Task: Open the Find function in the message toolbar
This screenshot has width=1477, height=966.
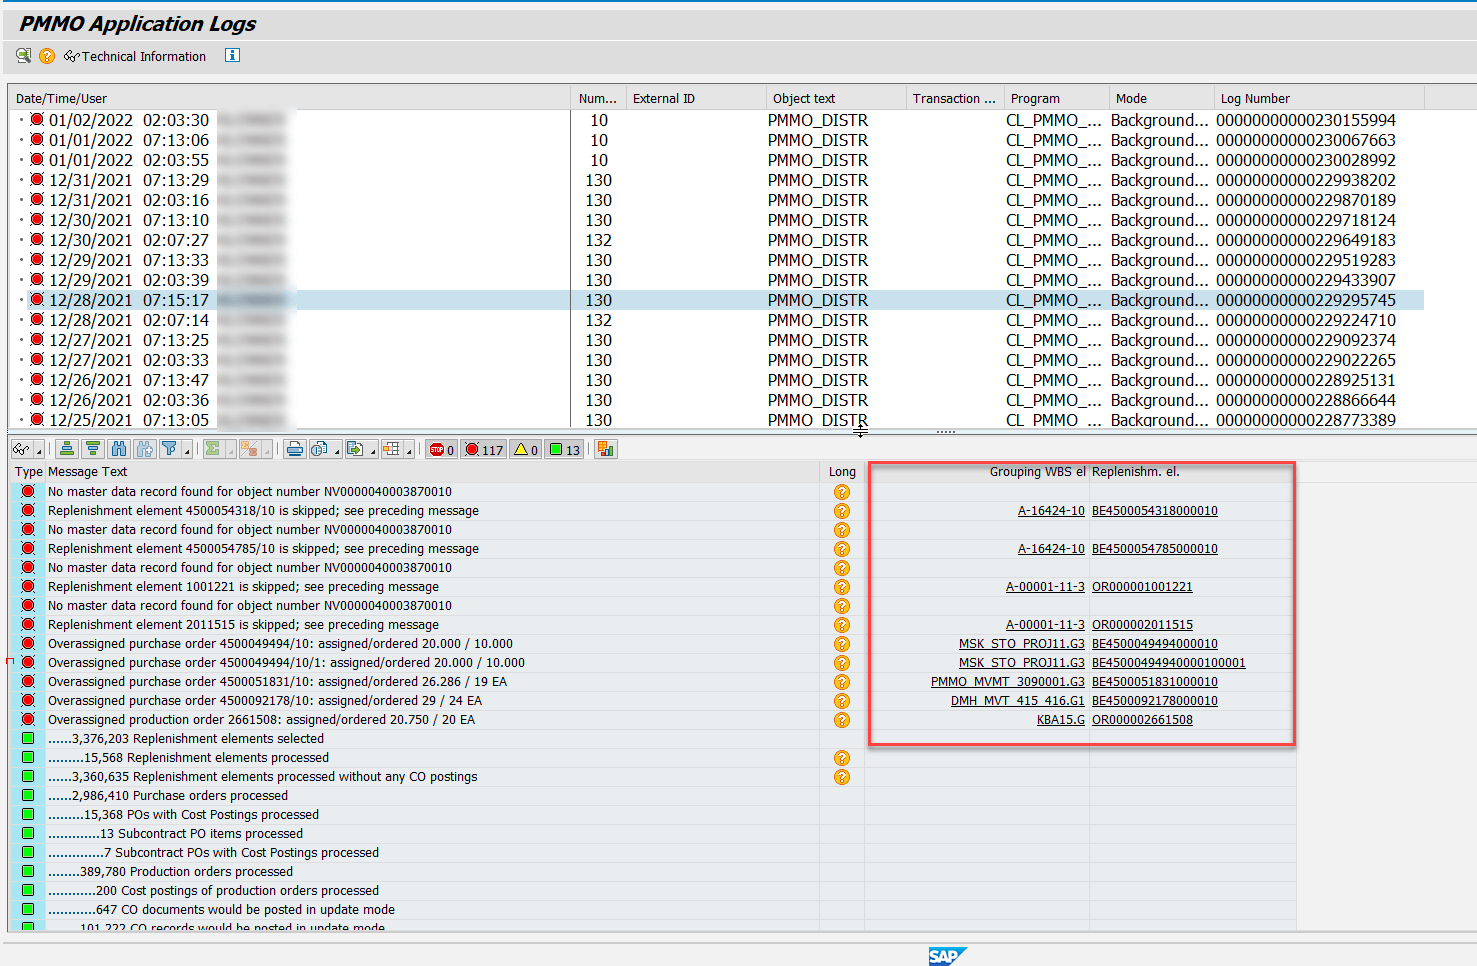Action: [x=119, y=449]
